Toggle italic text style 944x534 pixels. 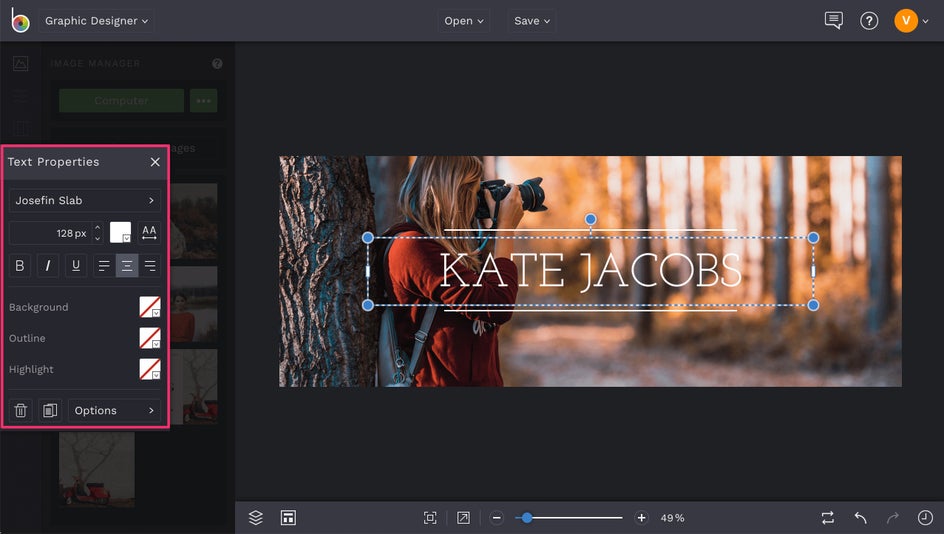48,266
